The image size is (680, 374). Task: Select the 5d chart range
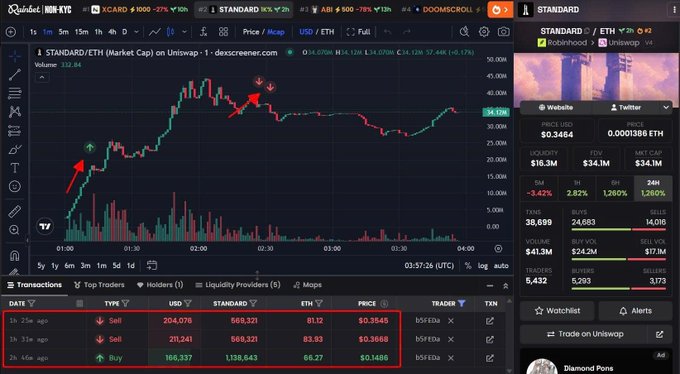click(x=116, y=266)
